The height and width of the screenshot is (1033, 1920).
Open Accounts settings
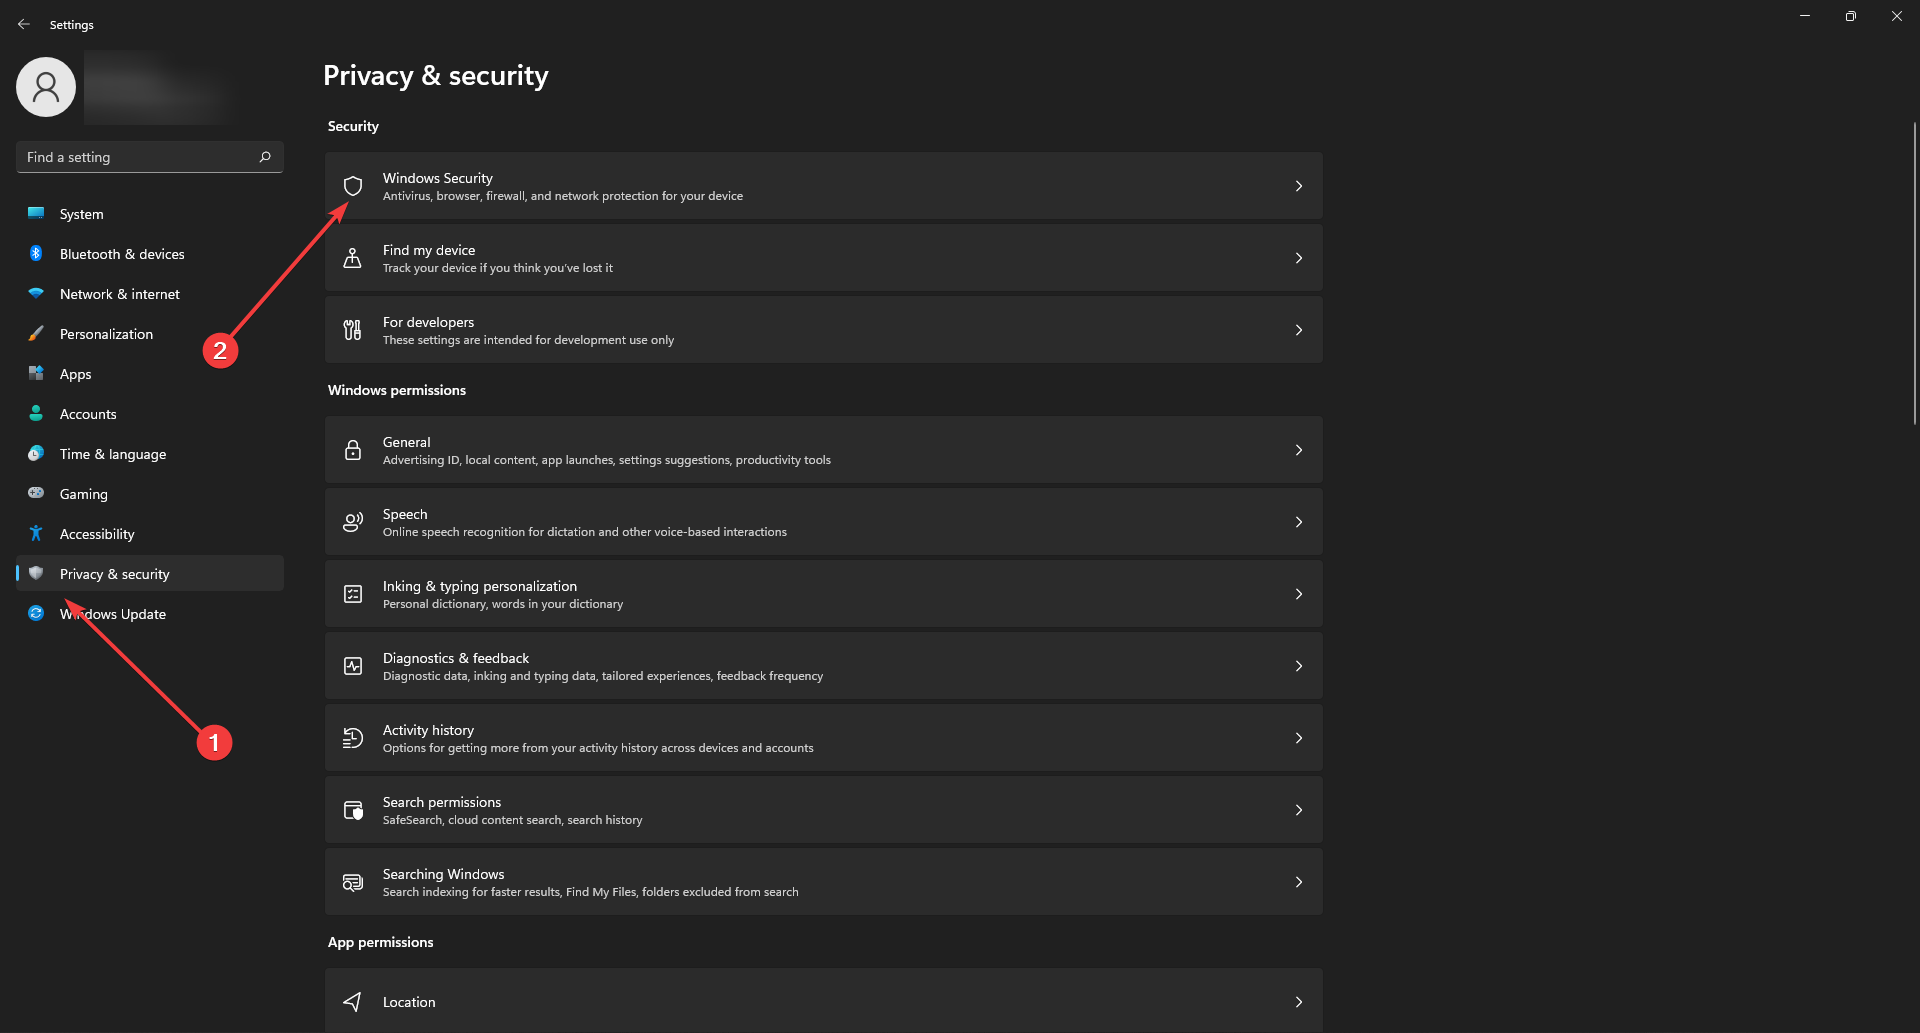coord(150,414)
